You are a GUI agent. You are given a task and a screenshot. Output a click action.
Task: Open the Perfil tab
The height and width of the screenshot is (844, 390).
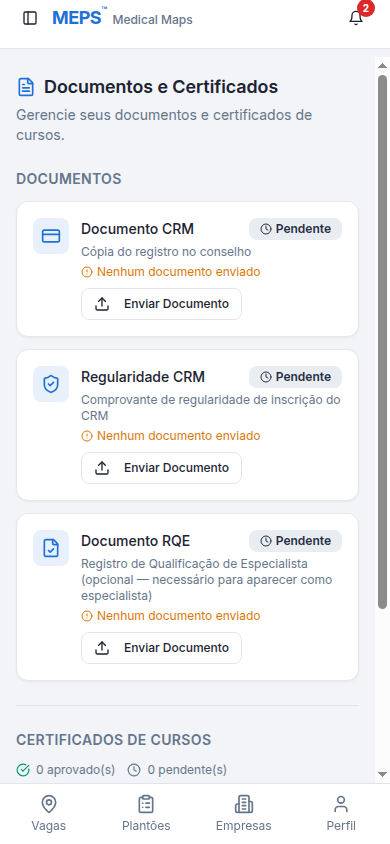pyautogui.click(x=341, y=814)
